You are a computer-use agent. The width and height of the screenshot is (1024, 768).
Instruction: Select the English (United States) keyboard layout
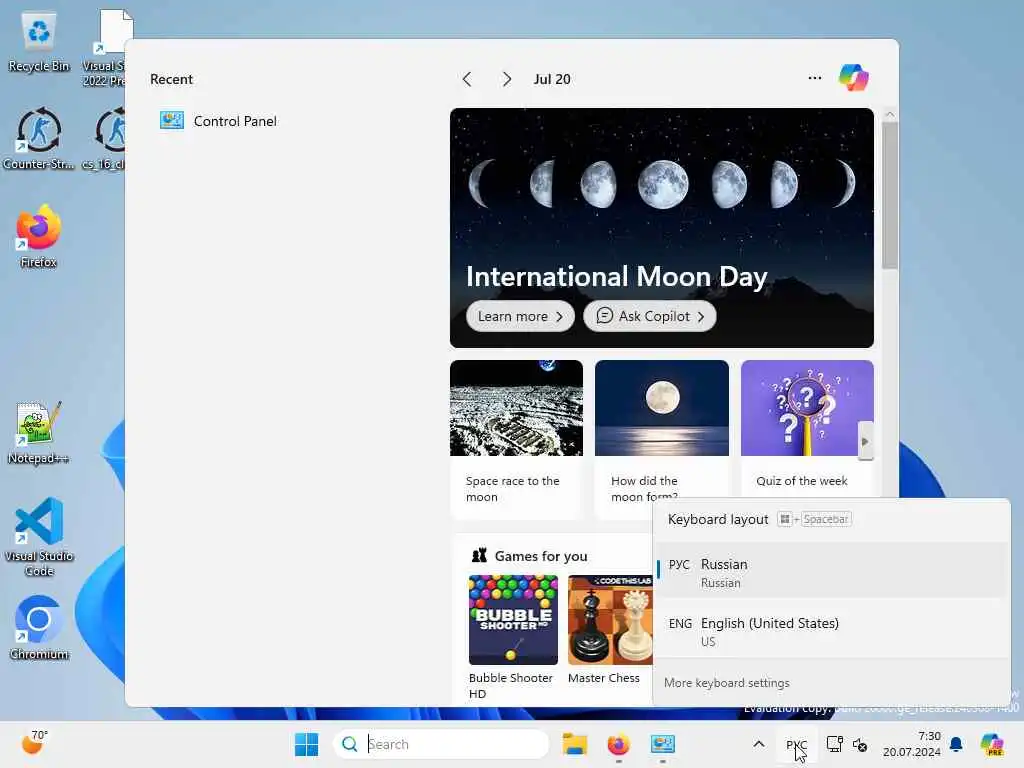(831, 631)
